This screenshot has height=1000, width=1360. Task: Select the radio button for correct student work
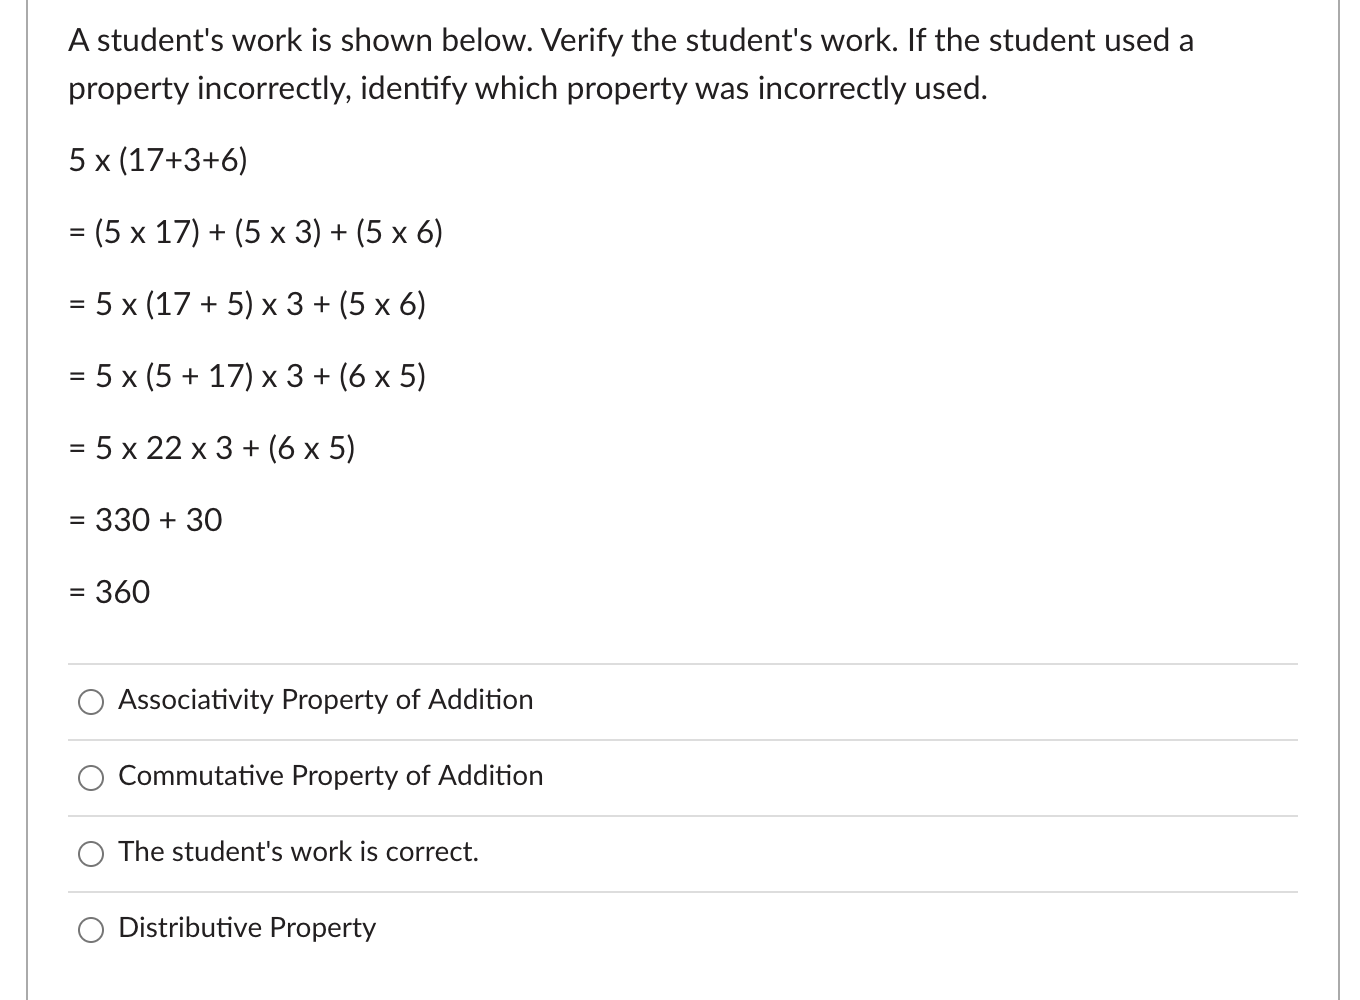(x=91, y=853)
